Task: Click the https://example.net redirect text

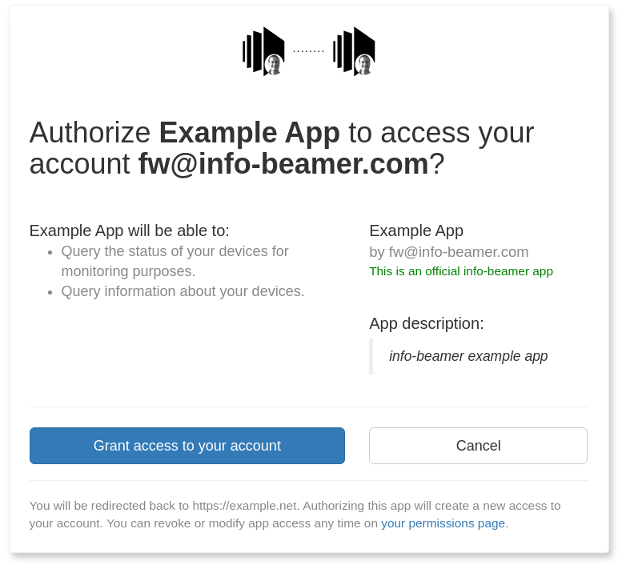Action: pyautogui.click(x=245, y=506)
